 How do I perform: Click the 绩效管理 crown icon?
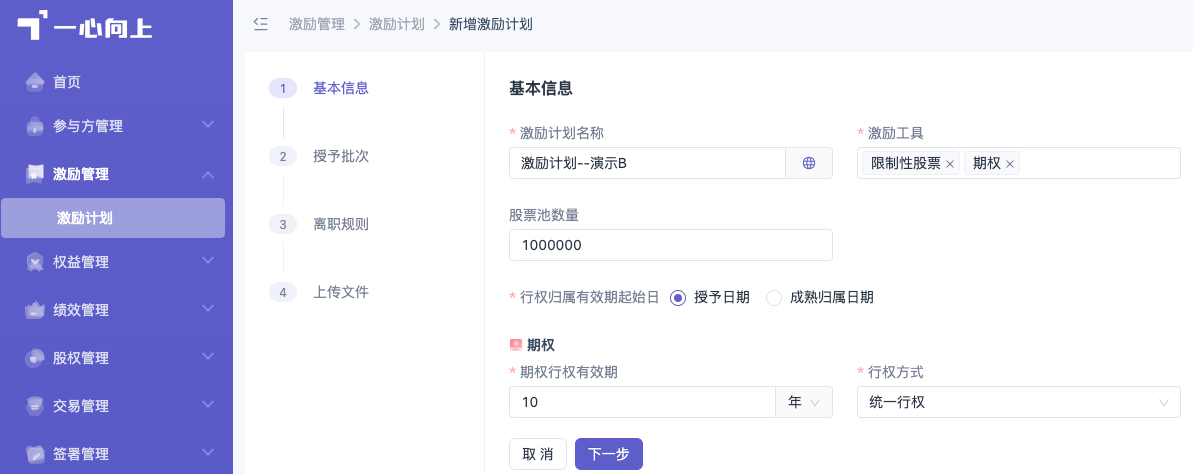point(35,310)
